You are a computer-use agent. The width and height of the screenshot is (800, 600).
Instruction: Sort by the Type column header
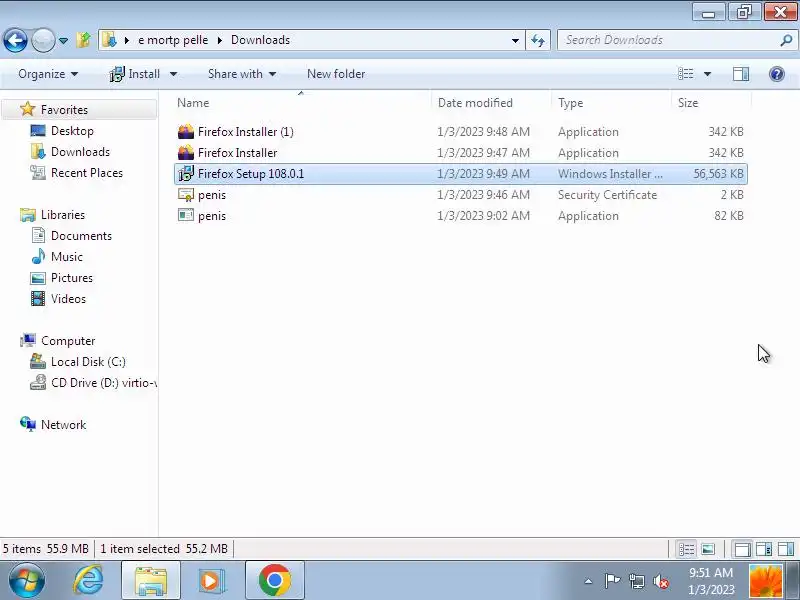611,103
